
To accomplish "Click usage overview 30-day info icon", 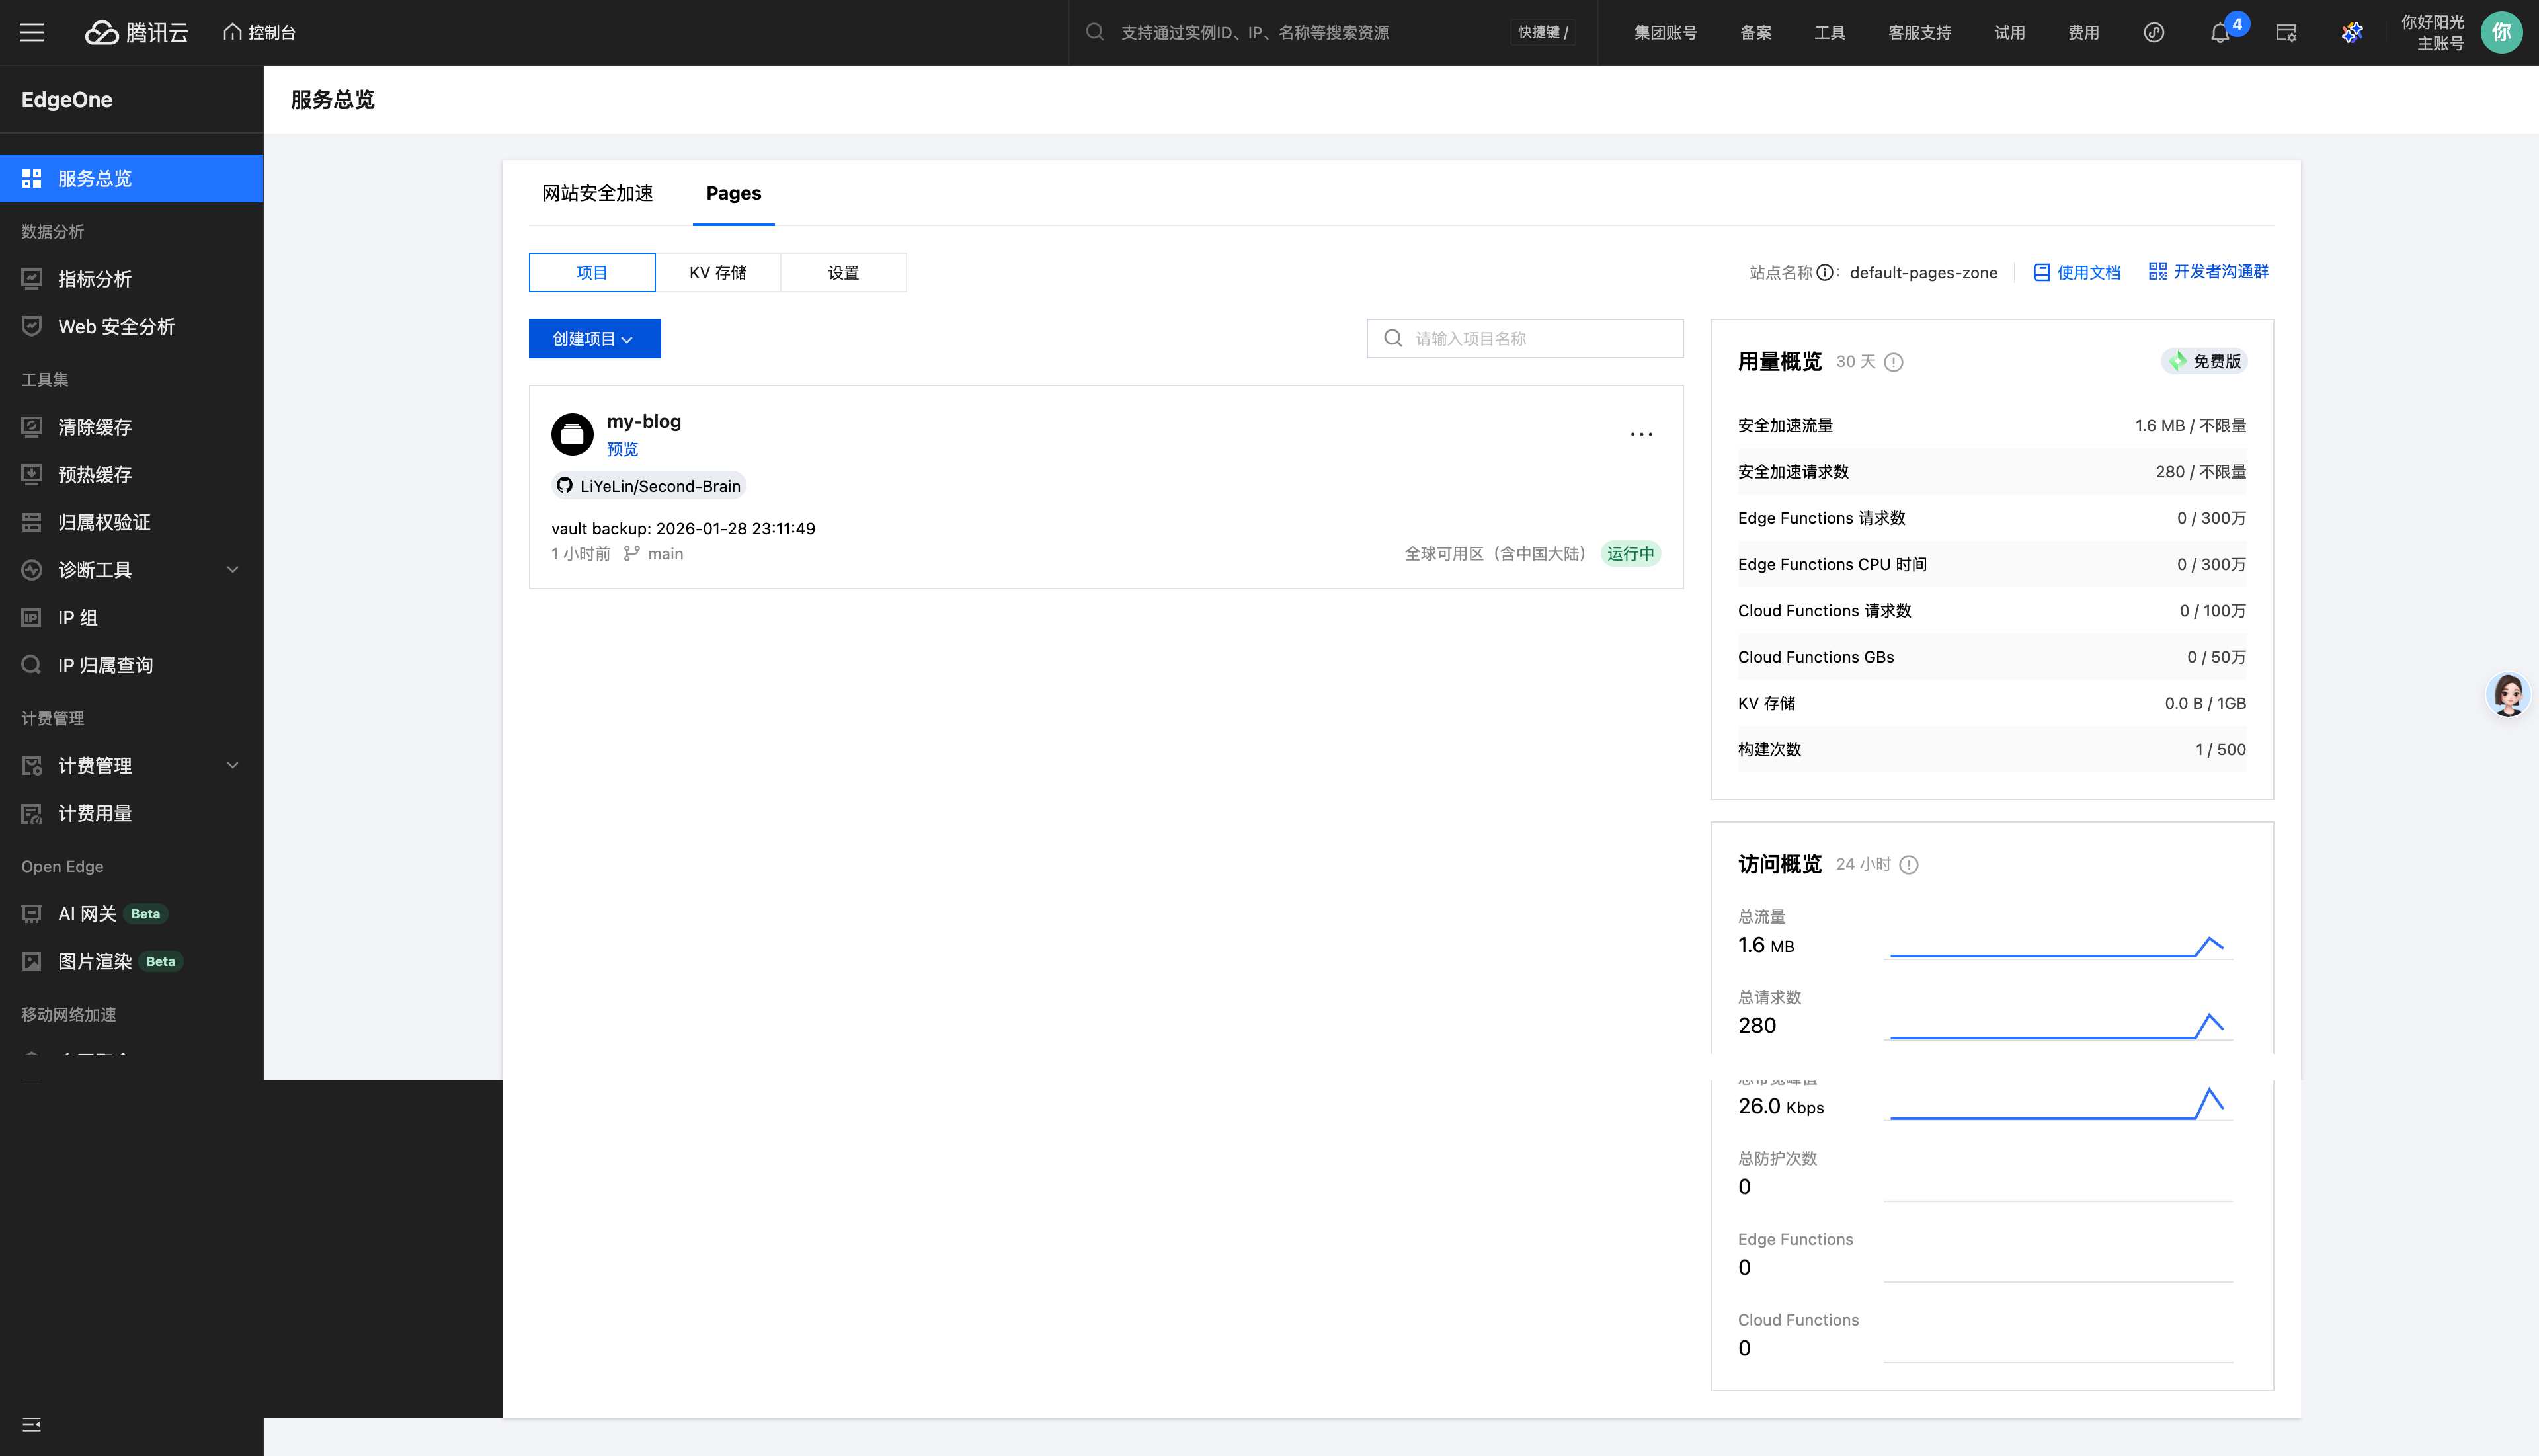I will click(1893, 362).
